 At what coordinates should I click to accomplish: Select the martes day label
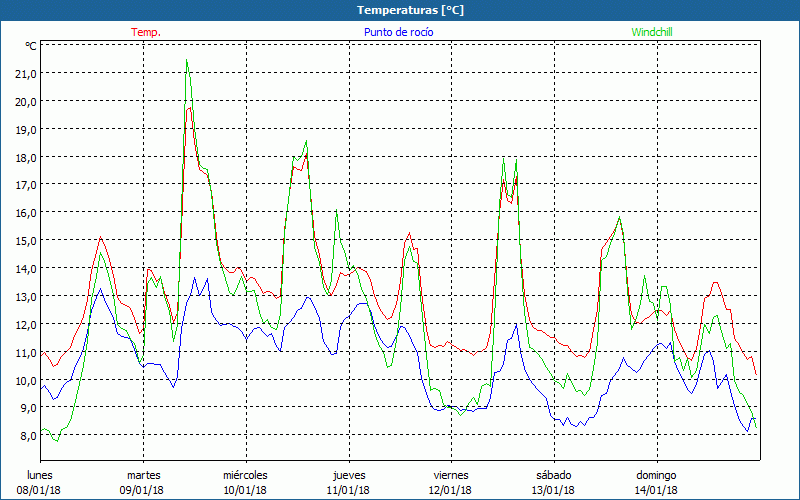point(143,475)
